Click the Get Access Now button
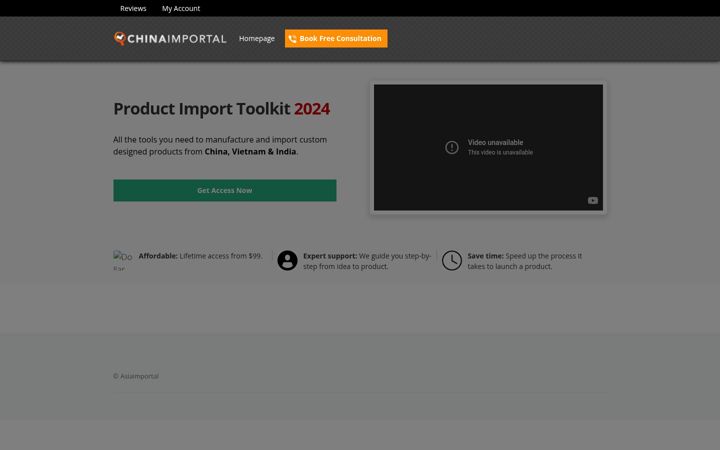Viewport: 720px width, 450px height. click(x=225, y=190)
